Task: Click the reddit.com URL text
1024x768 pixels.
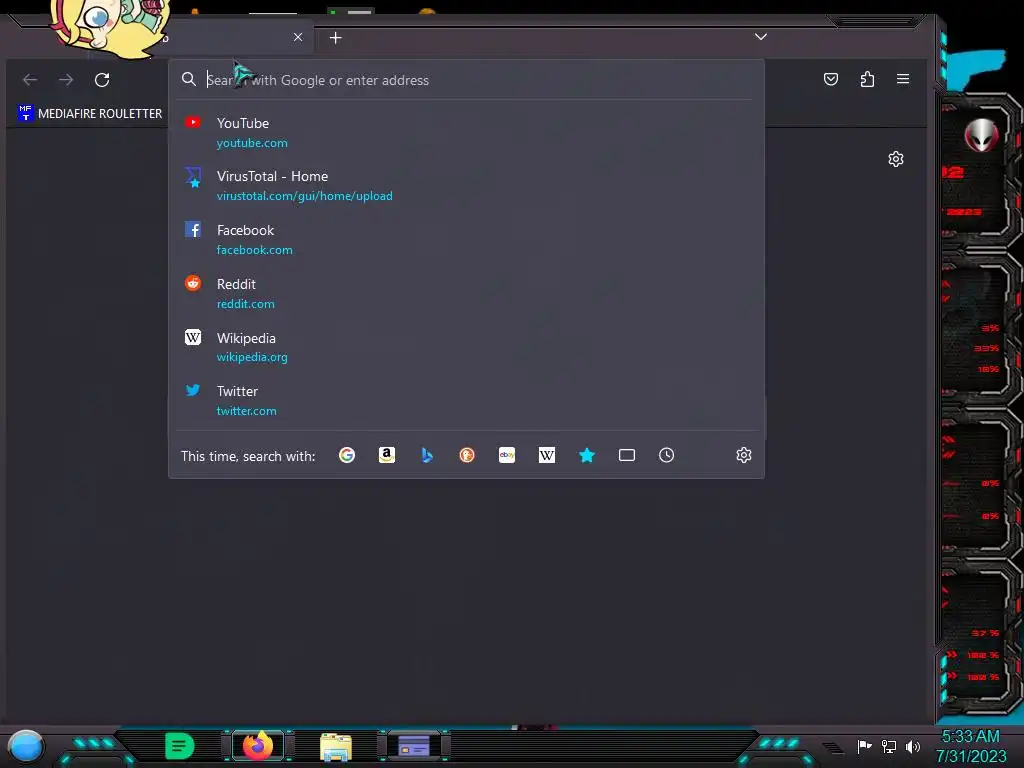Action: coord(246,304)
